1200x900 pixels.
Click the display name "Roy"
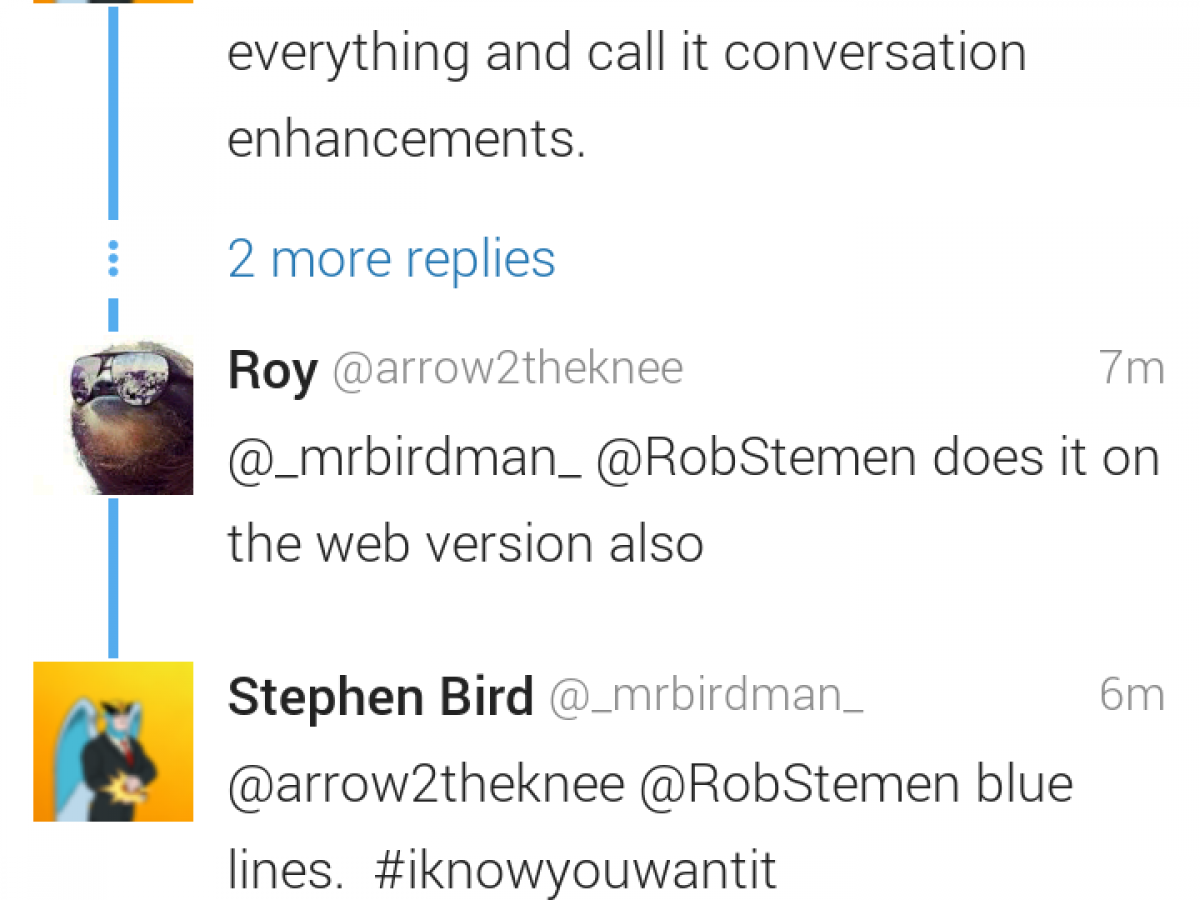click(272, 371)
